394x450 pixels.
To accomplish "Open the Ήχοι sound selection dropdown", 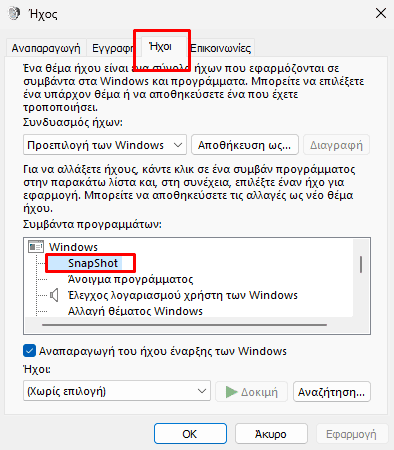I will coord(117,391).
